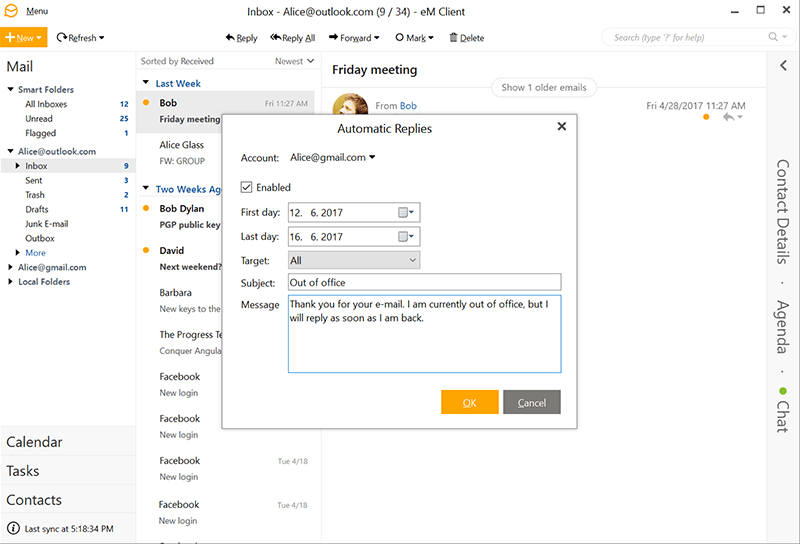
Task: Open the Alice Glass FW: GROUP email
Action: (180, 153)
